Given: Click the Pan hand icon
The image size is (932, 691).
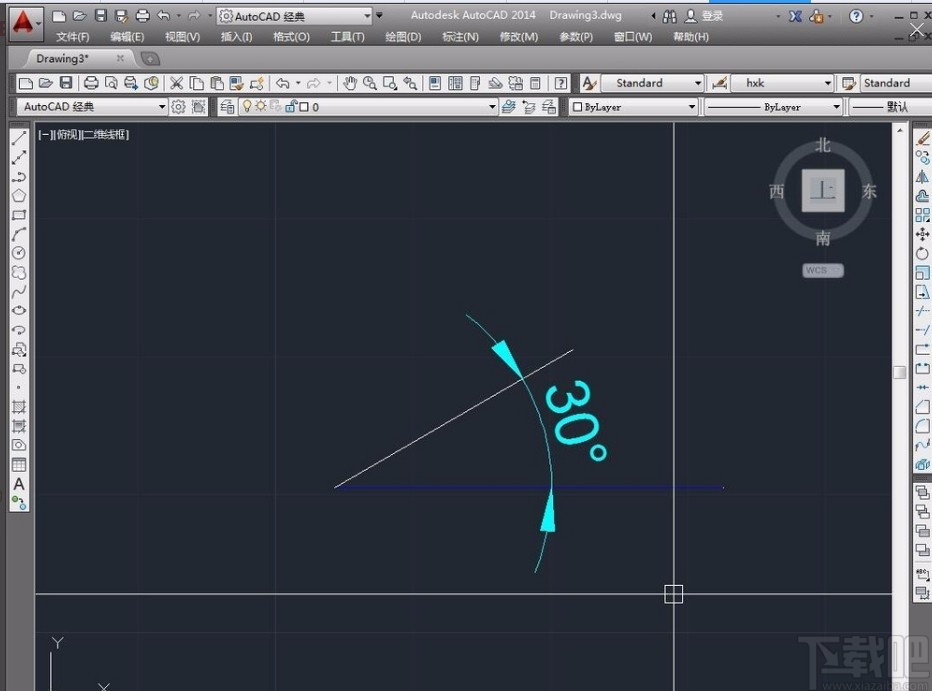Looking at the screenshot, I should pos(350,83).
